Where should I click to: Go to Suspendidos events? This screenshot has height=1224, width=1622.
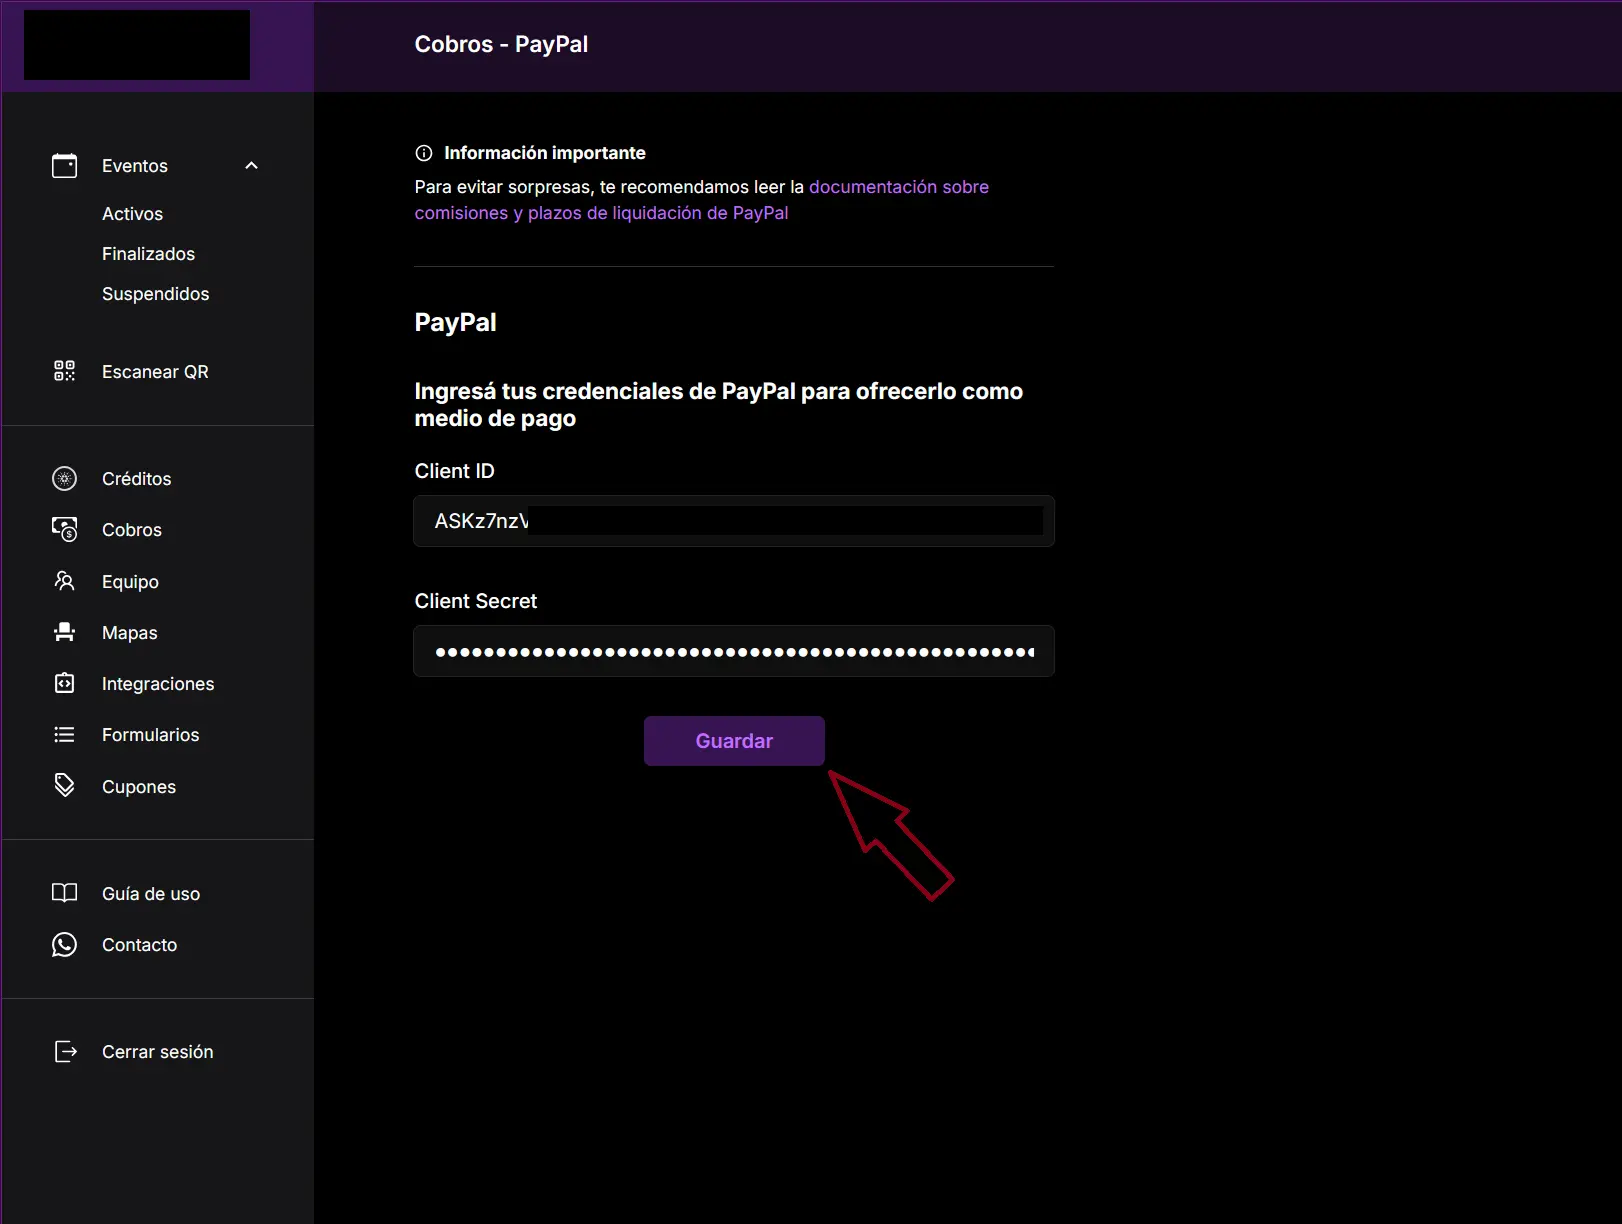(155, 294)
